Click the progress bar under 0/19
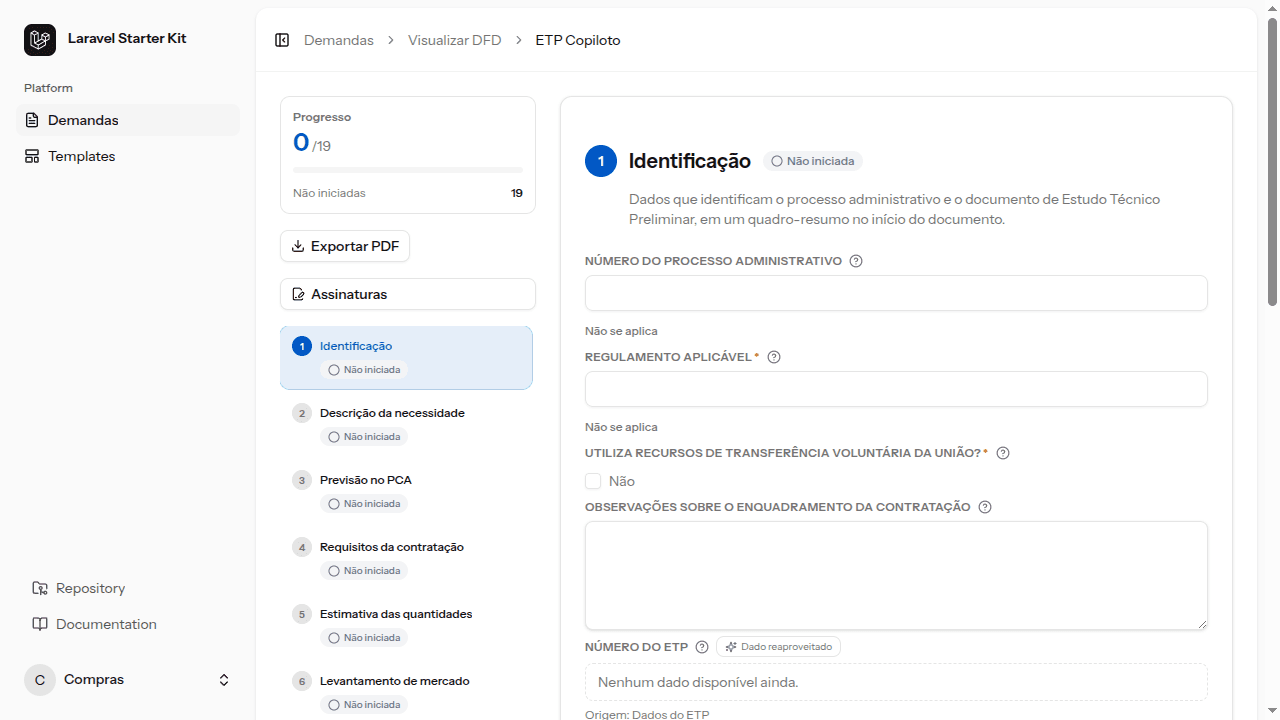This screenshot has height=720, width=1280. tap(408, 170)
